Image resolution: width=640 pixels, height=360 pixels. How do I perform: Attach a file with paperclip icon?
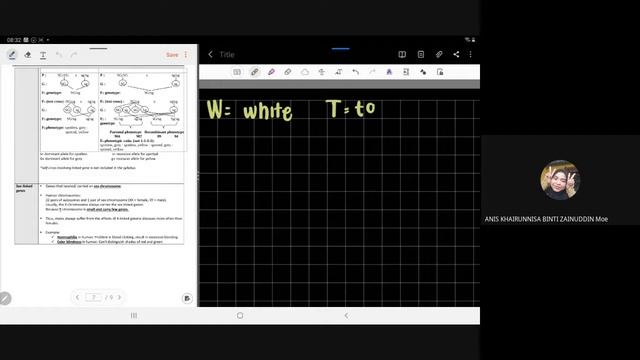(x=439, y=54)
